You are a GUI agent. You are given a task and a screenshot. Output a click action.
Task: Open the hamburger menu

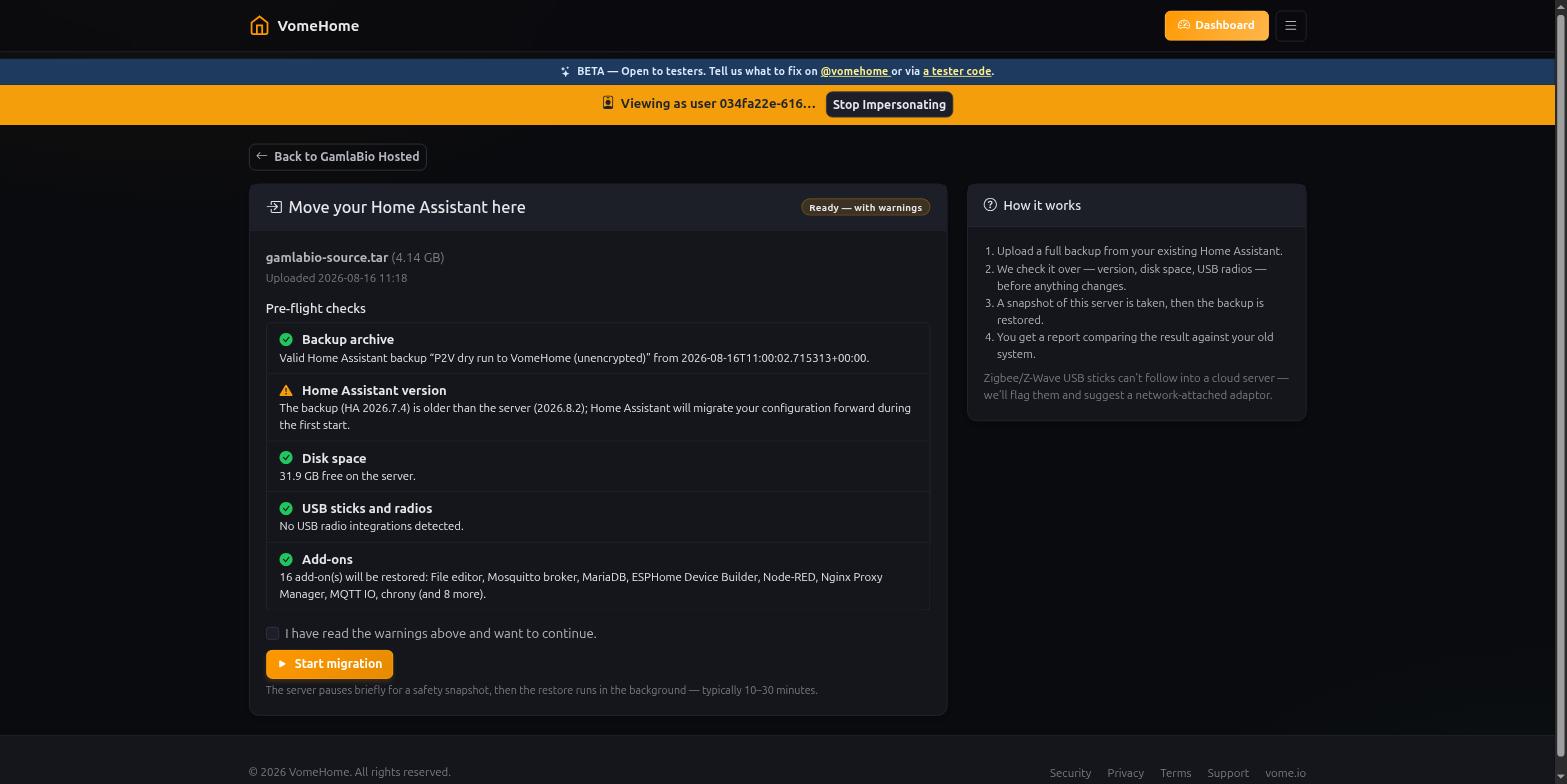[1291, 26]
